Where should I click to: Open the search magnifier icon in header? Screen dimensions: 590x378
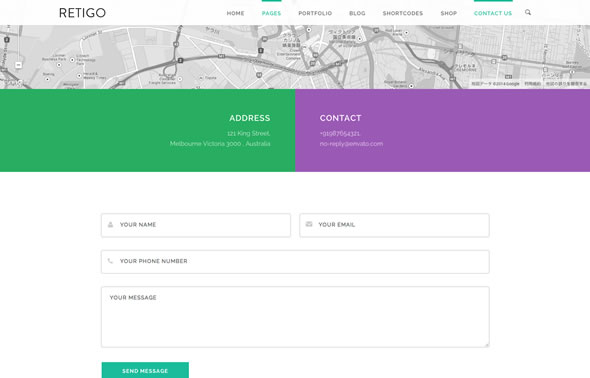pyautogui.click(x=528, y=12)
